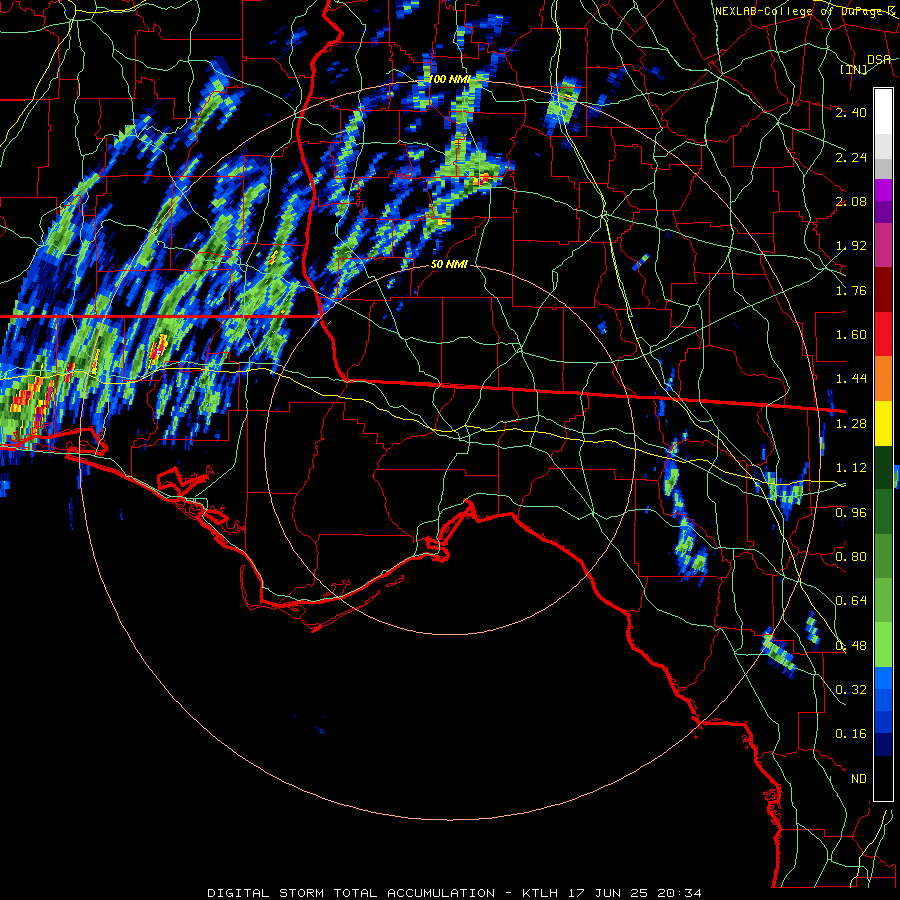Pick the orange legend swatch
This screenshot has width=900, height=900.
[x=883, y=379]
